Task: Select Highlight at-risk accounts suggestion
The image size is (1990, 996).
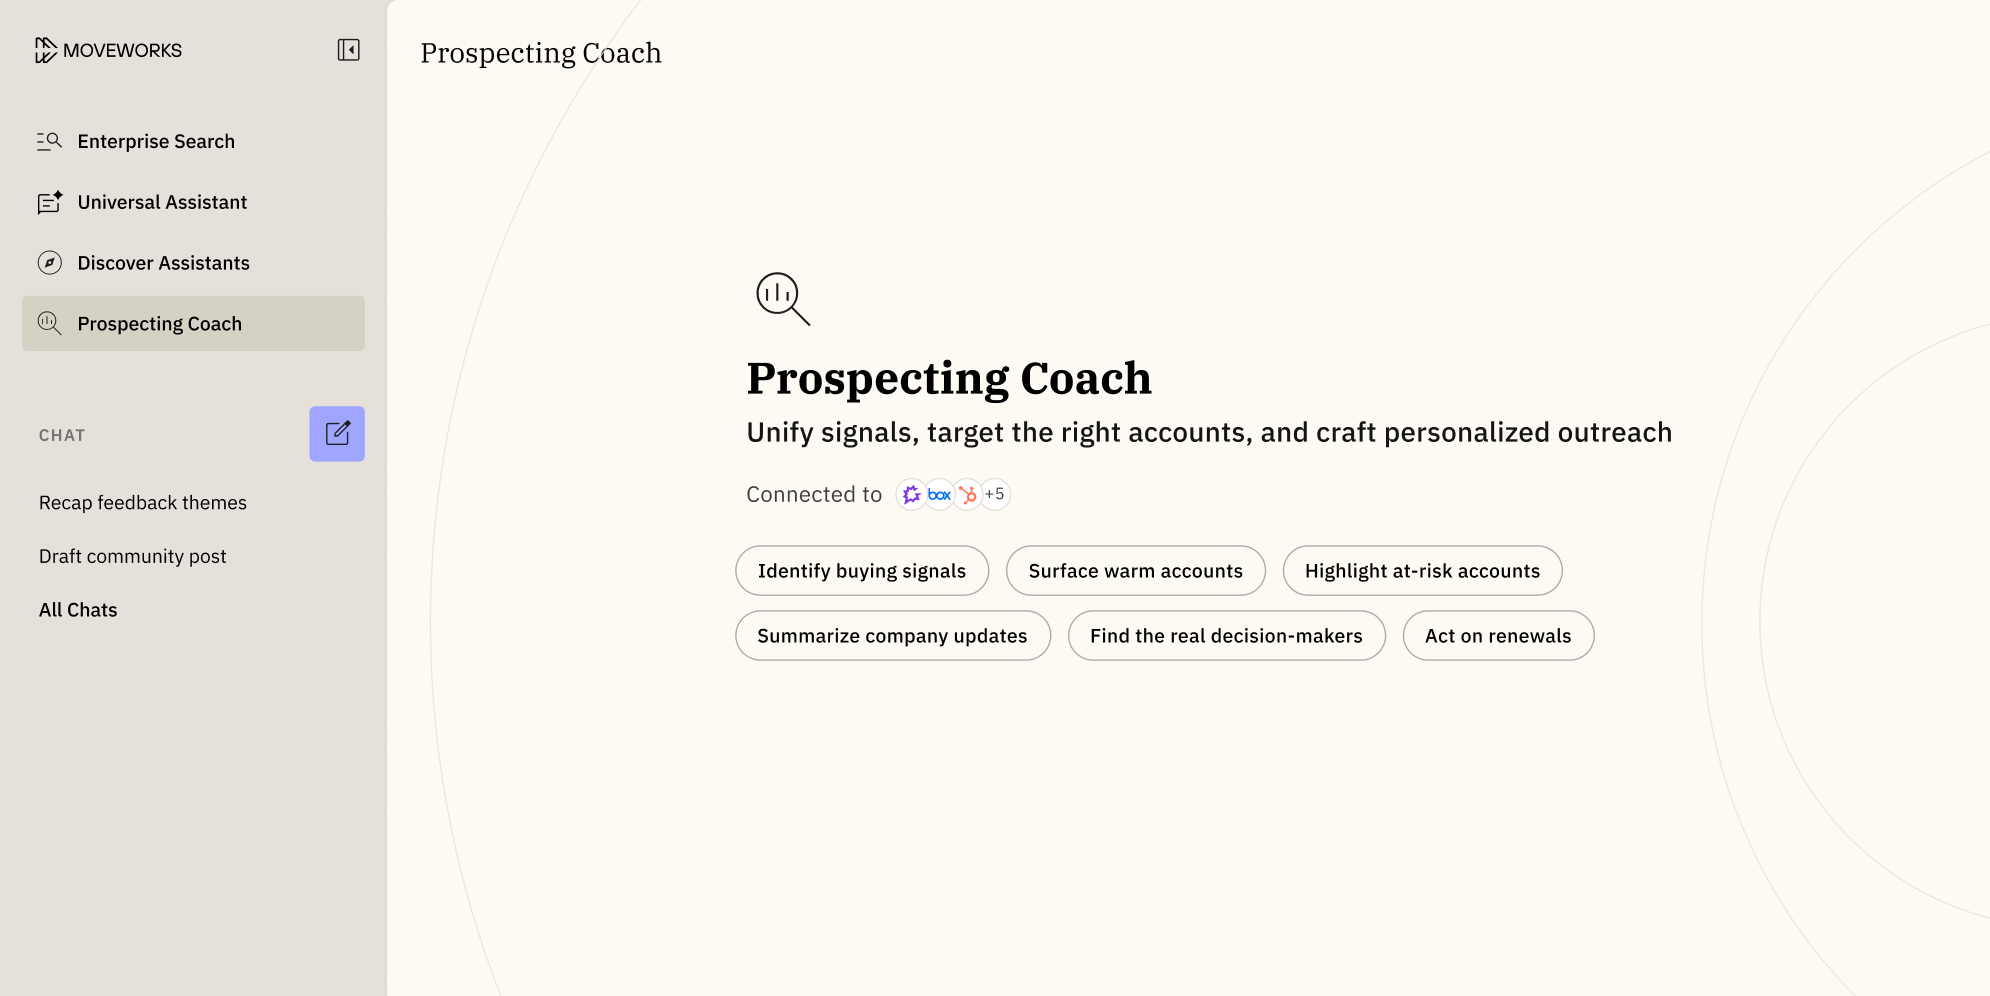Action: pyautogui.click(x=1422, y=571)
